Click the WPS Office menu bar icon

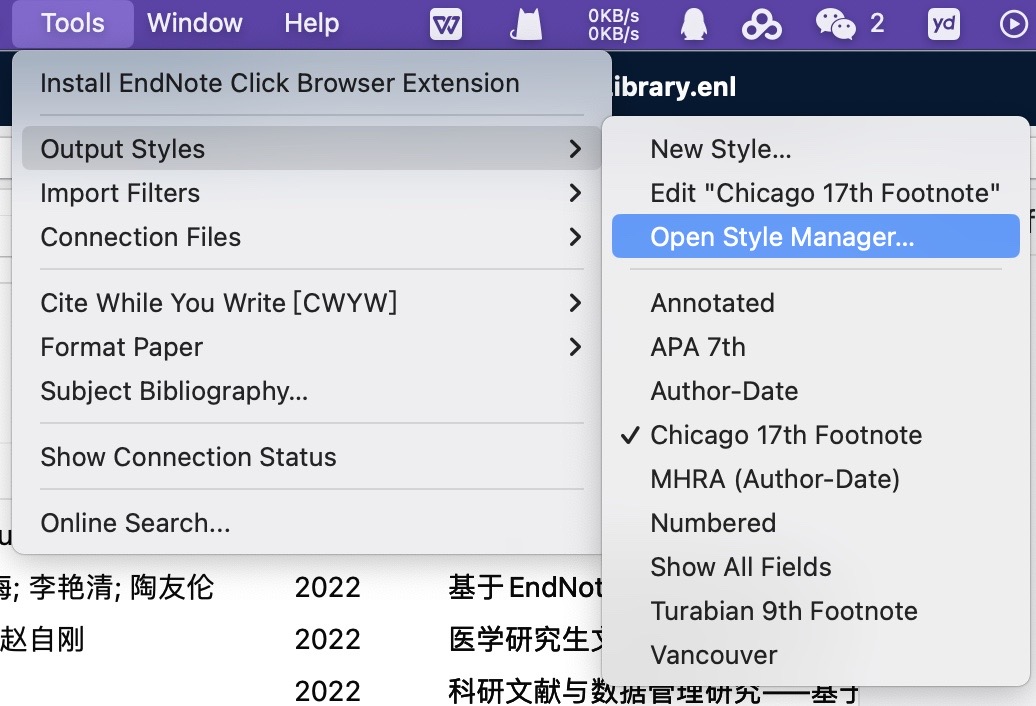pyautogui.click(x=446, y=24)
